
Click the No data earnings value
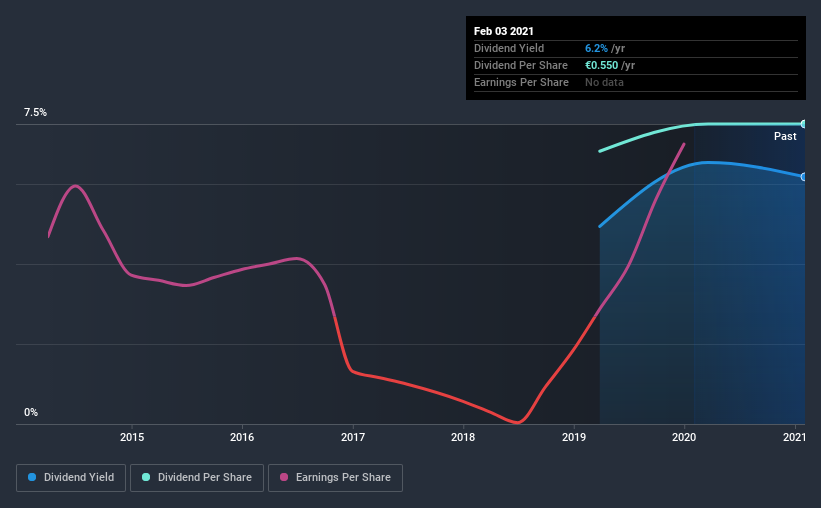pos(604,82)
